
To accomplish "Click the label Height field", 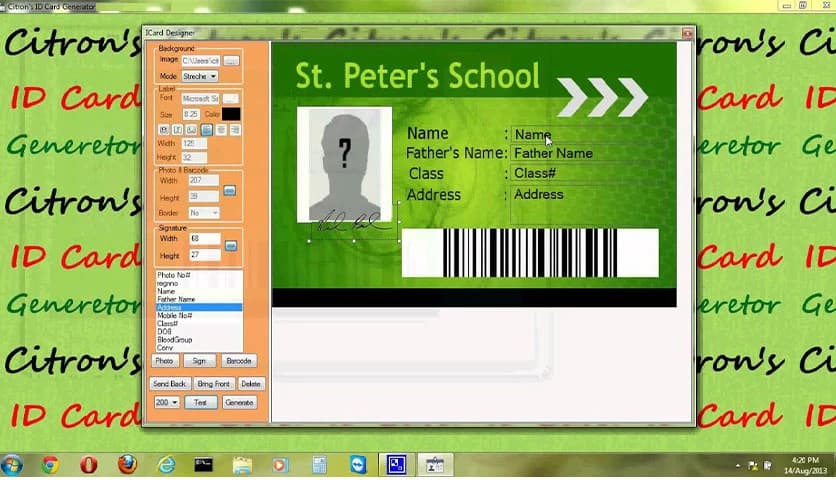I will point(194,157).
